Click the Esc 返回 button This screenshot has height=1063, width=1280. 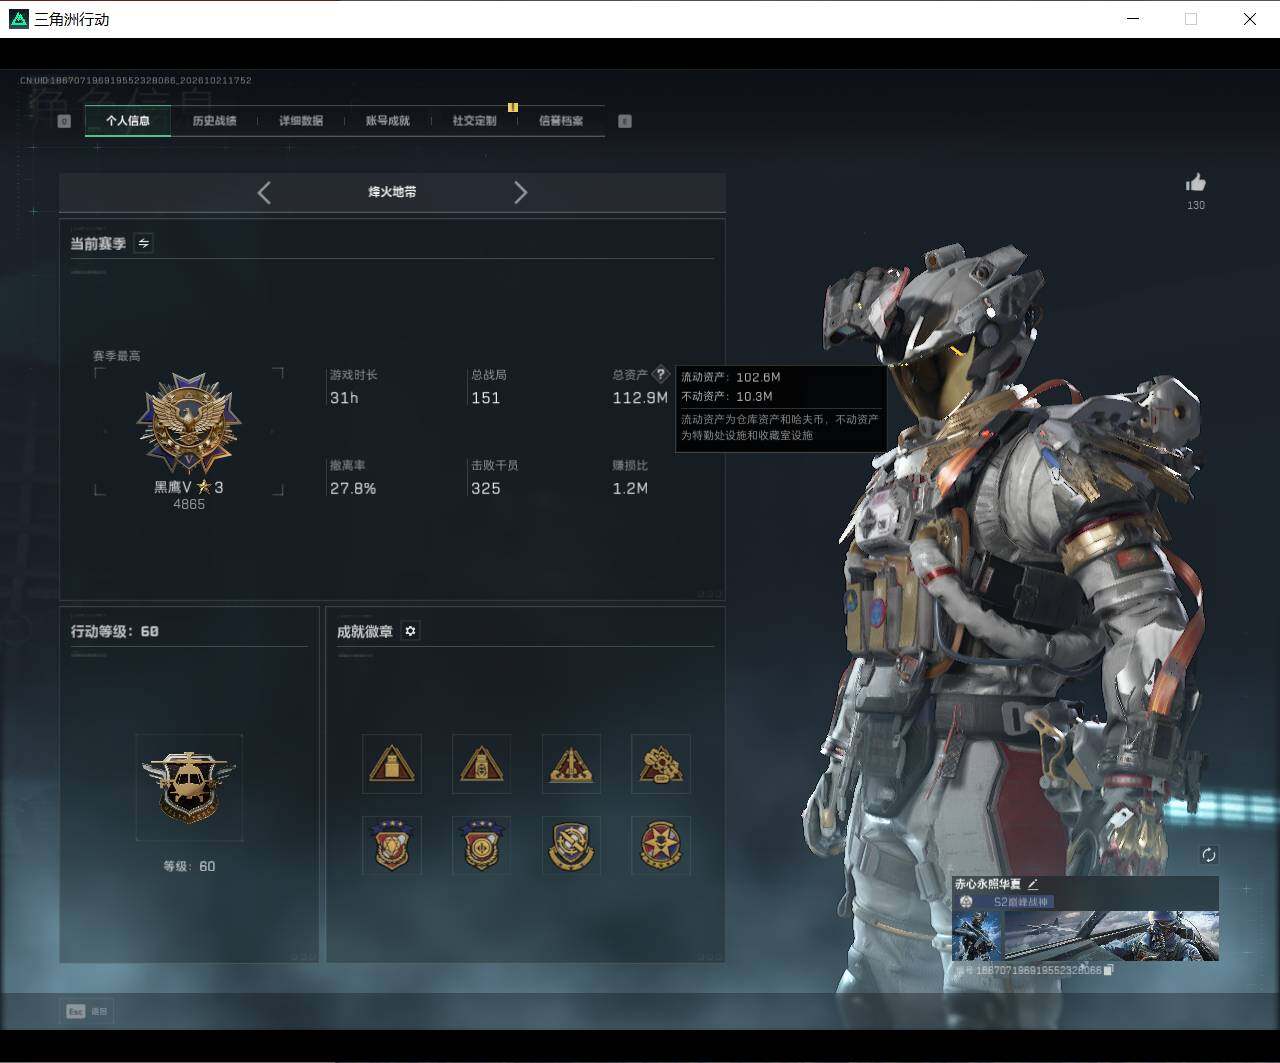pyautogui.click(x=86, y=1011)
